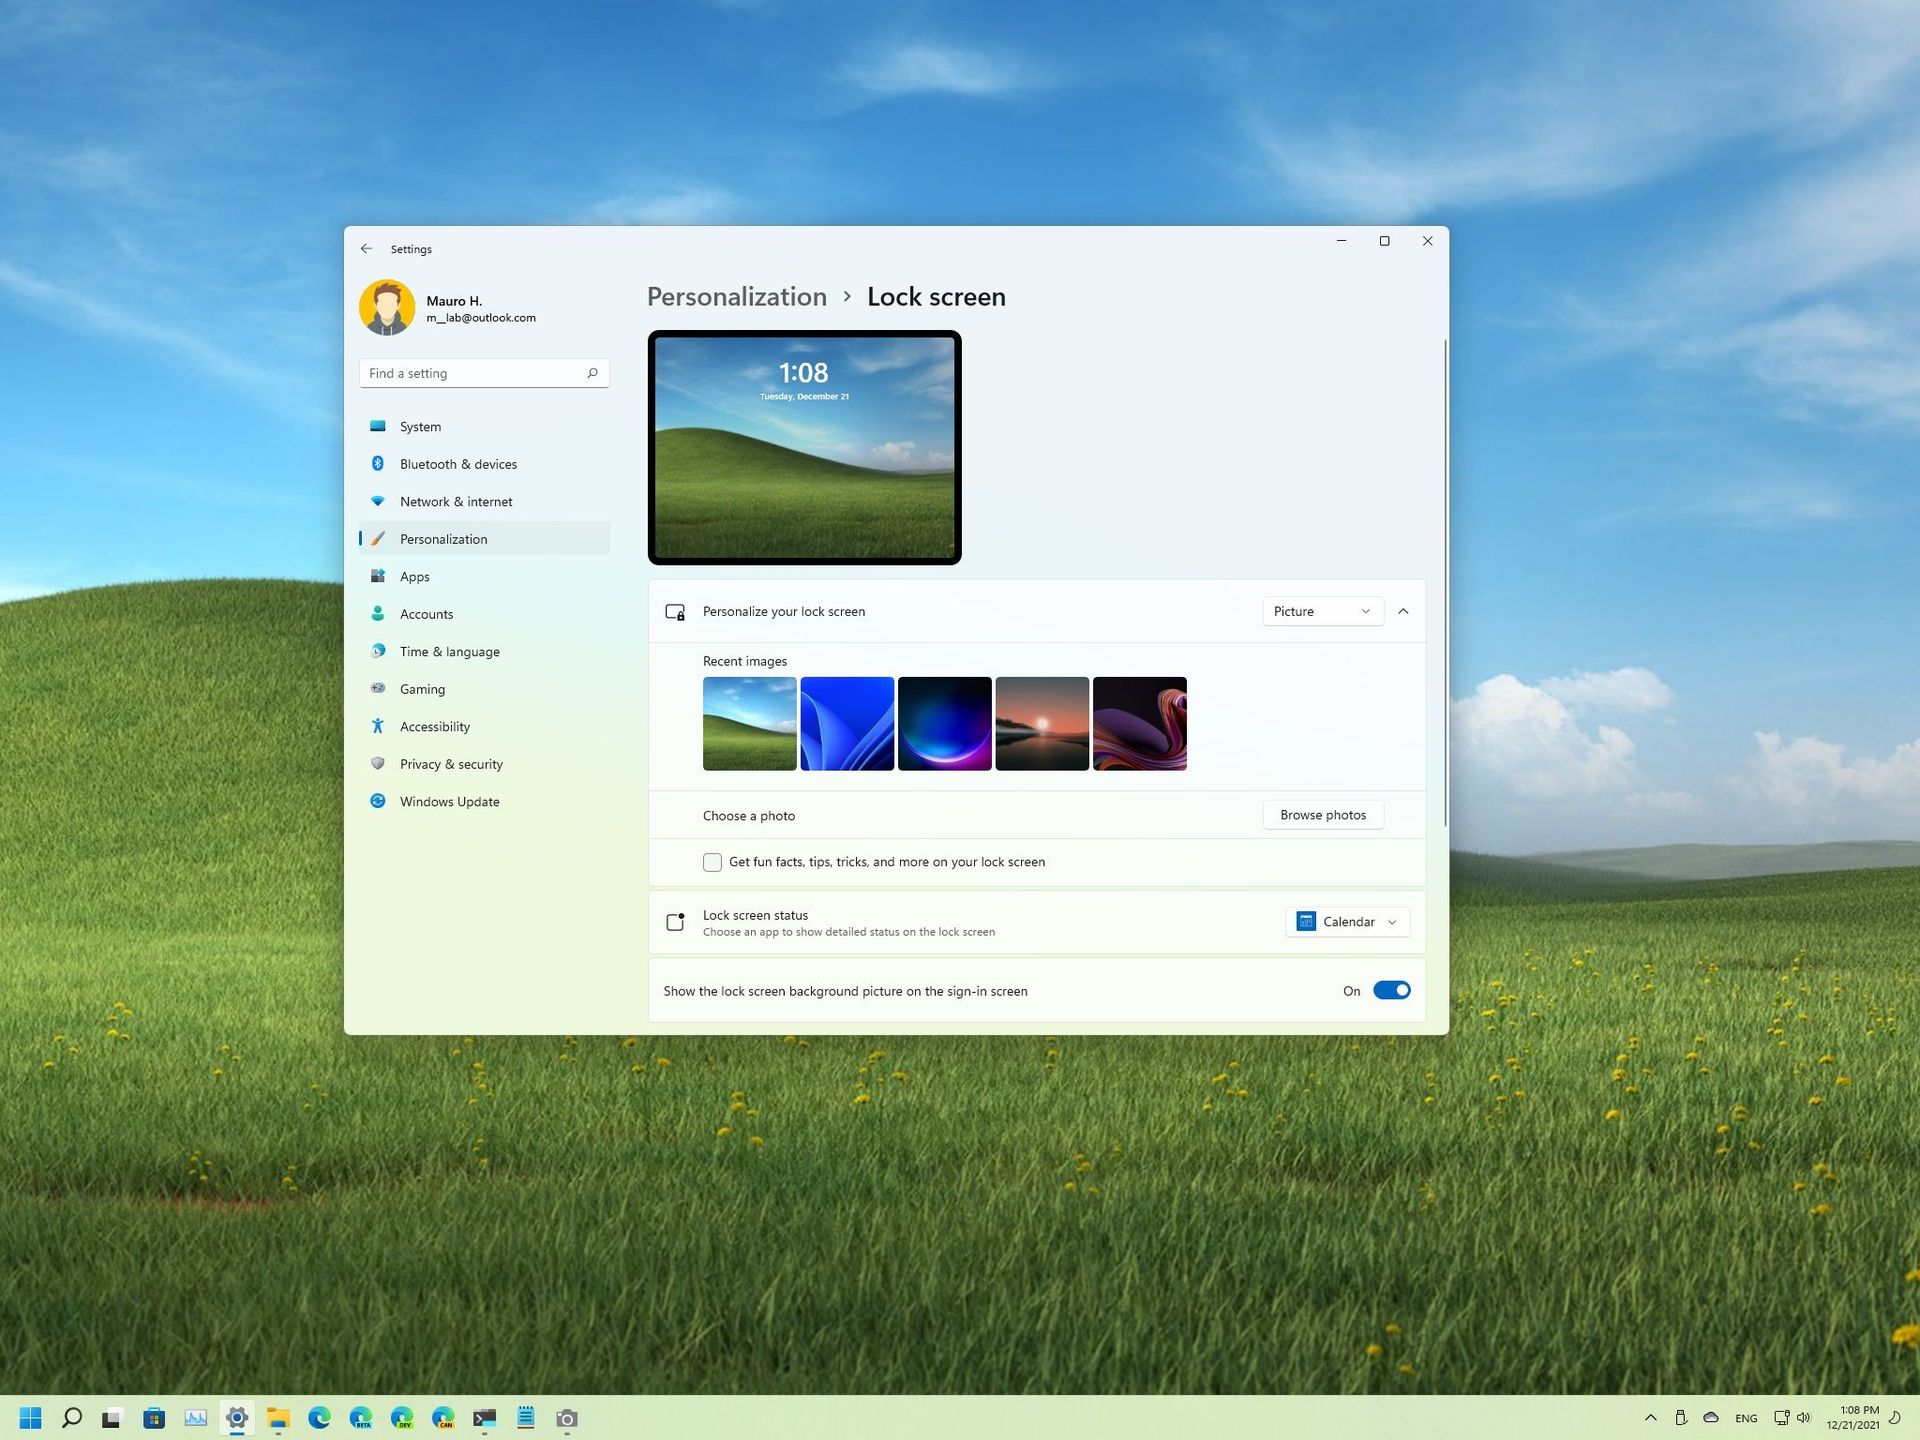Click the back arrow in Settings

point(366,249)
